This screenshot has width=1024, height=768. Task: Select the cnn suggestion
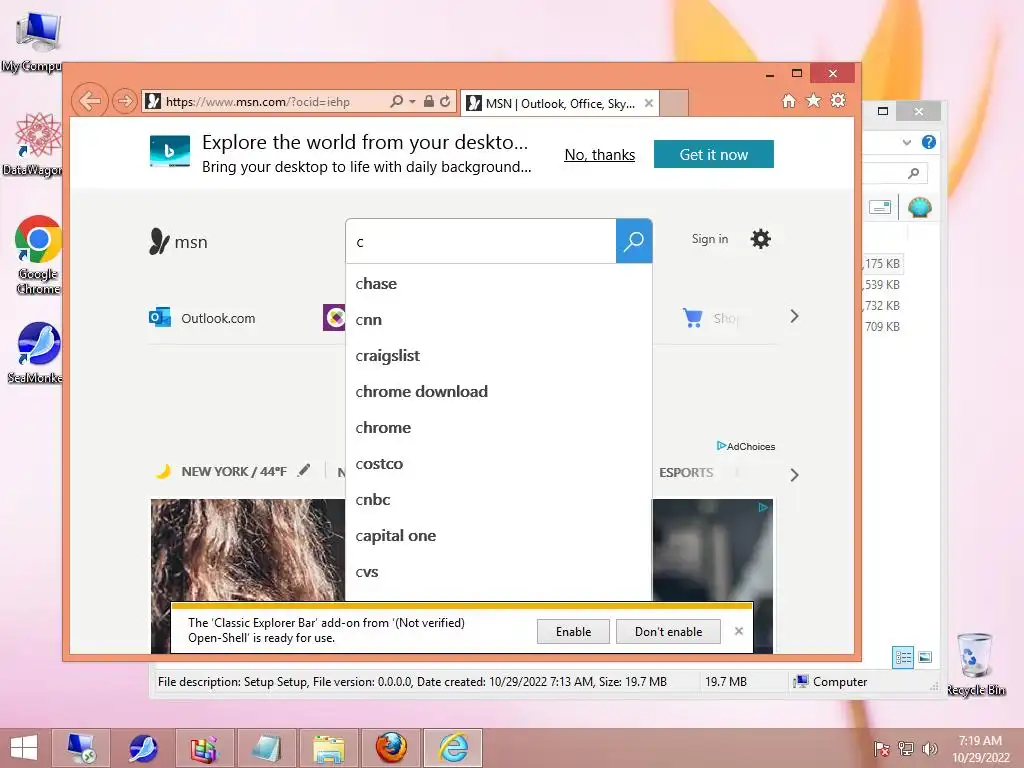point(498,320)
